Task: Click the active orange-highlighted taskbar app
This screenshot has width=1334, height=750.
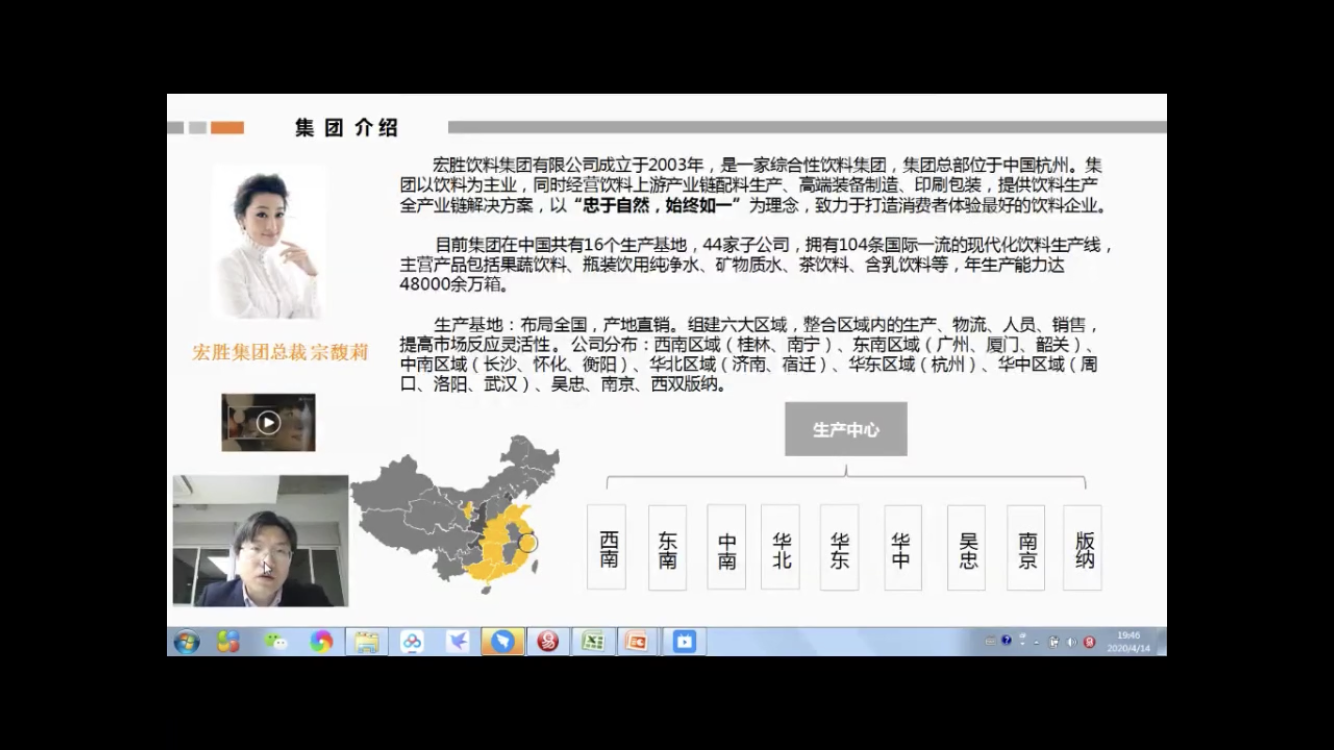Action: point(503,642)
